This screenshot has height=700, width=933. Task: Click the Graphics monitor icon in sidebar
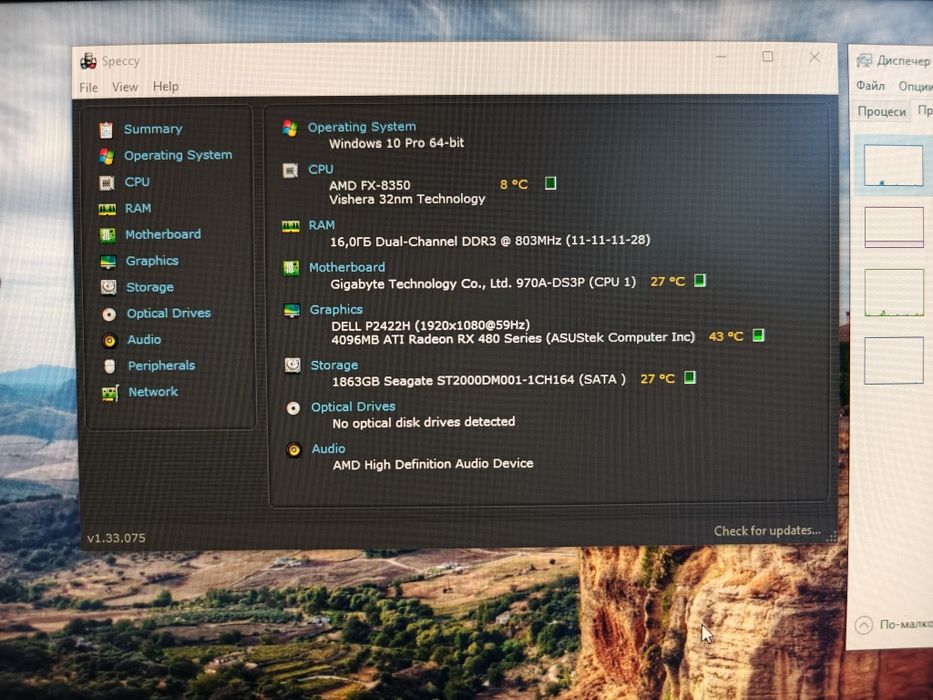[x=108, y=261]
